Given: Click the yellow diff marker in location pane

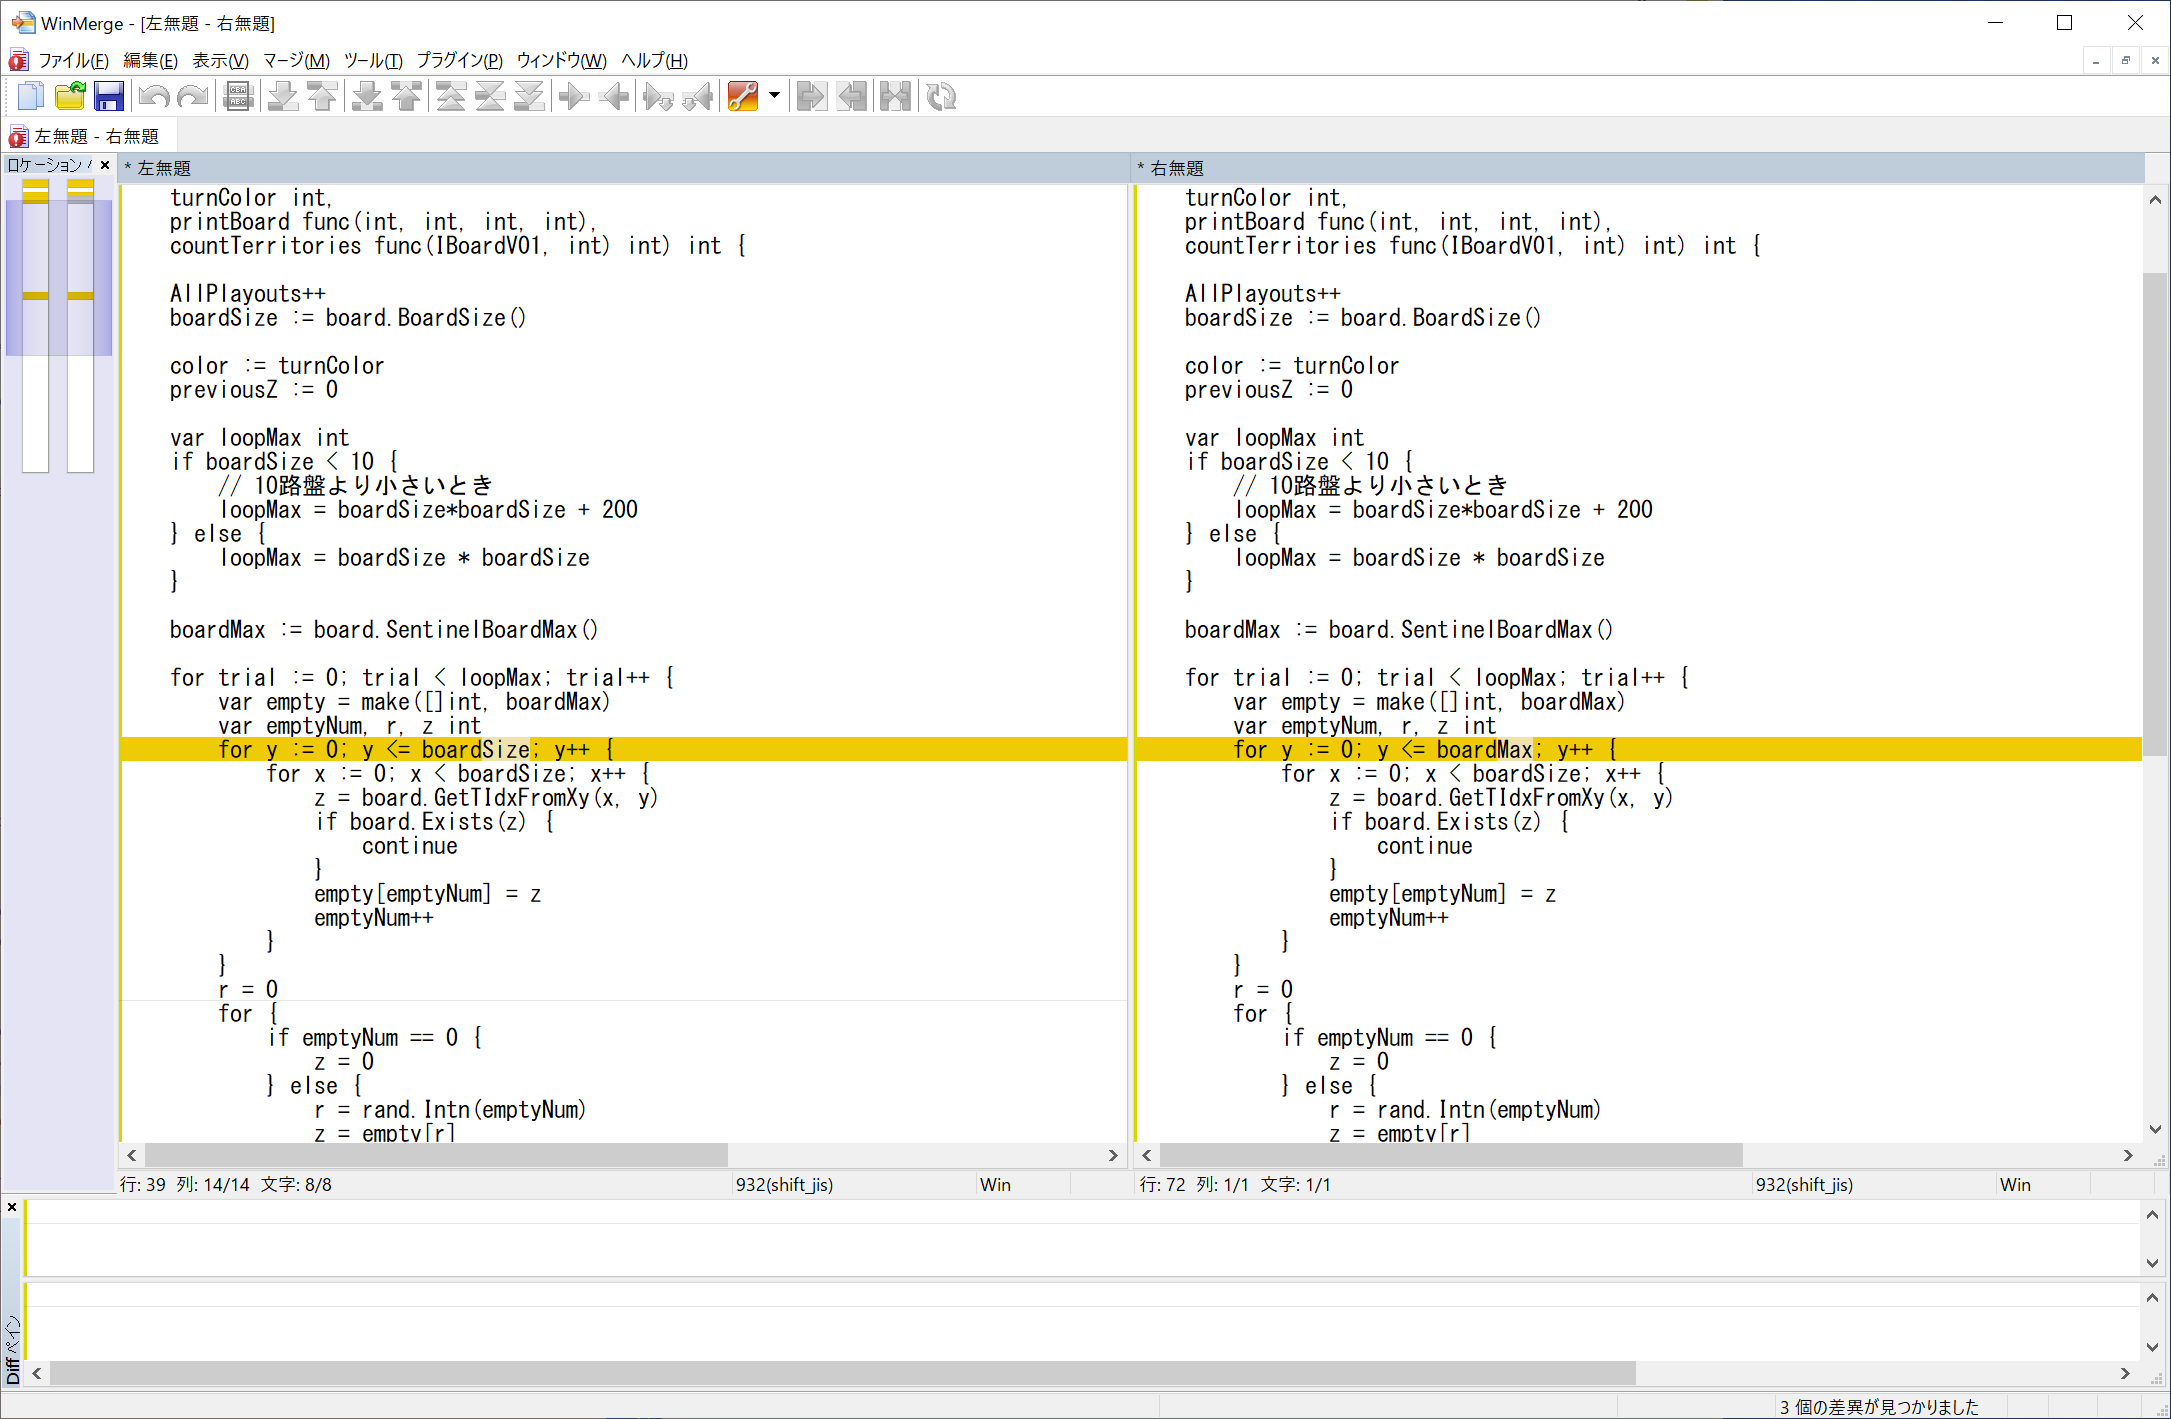Looking at the screenshot, I should coord(36,296).
